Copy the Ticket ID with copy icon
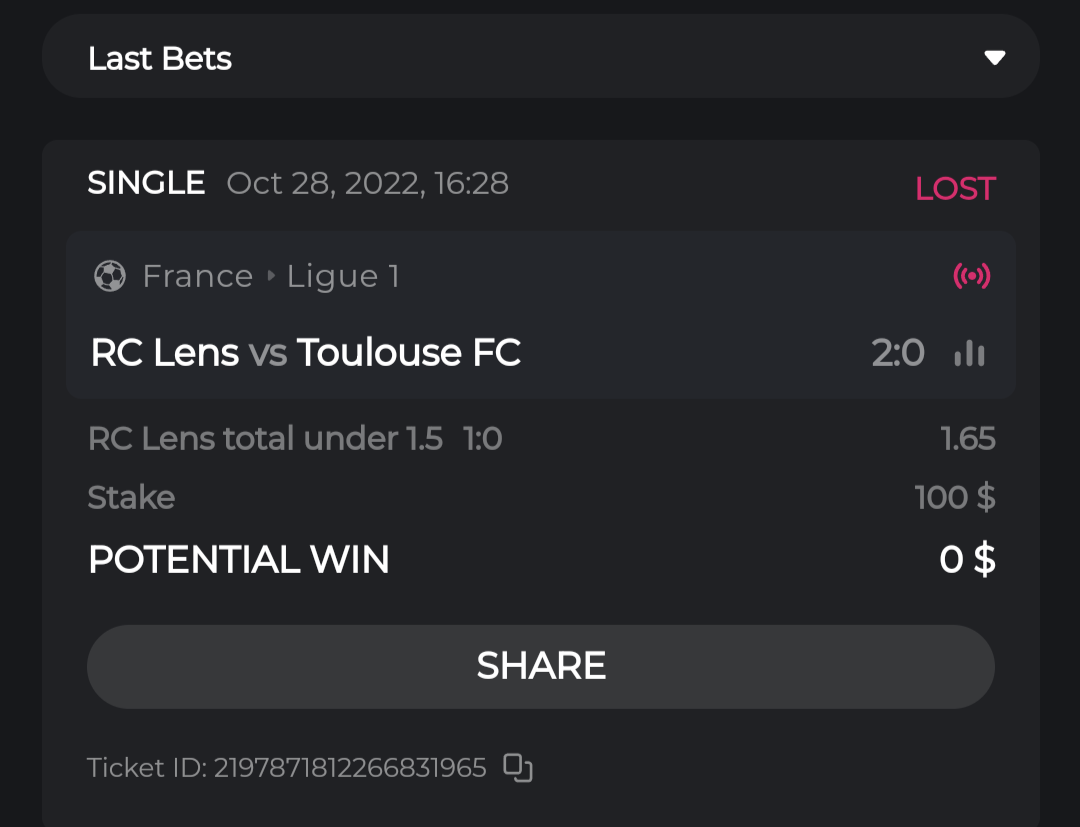The width and height of the screenshot is (1080, 827). tap(517, 767)
